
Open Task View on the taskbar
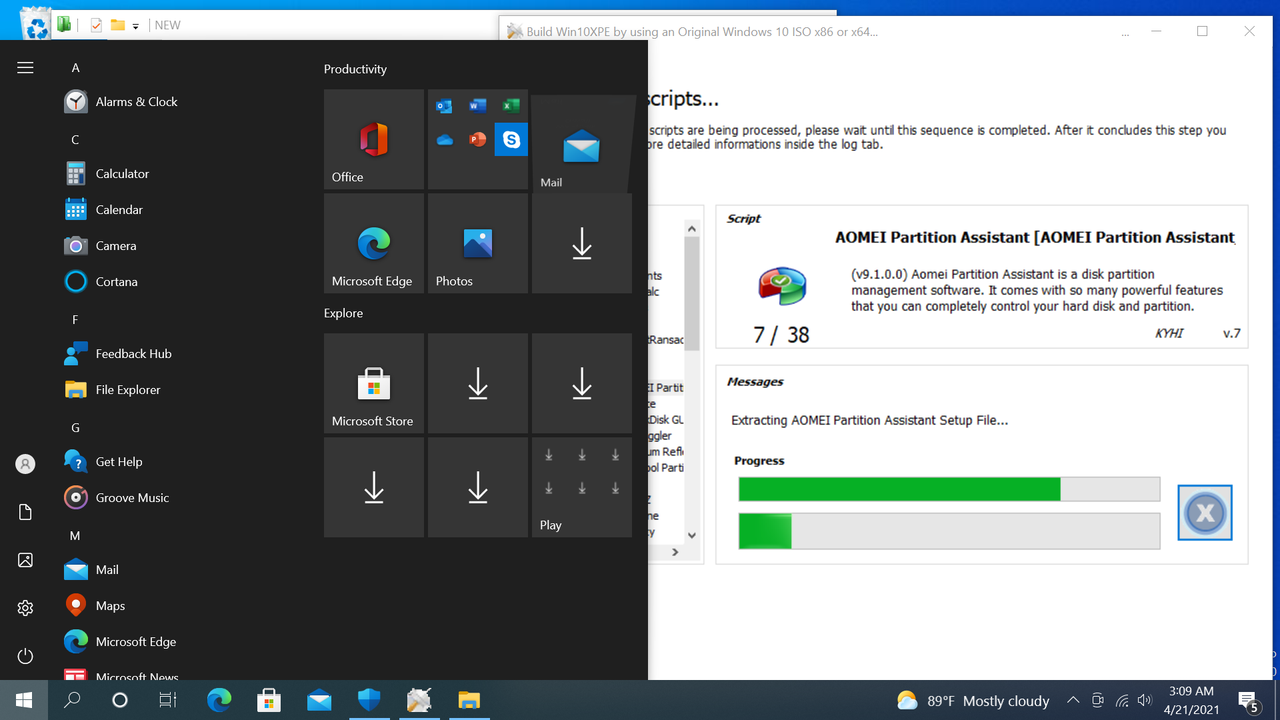point(168,700)
